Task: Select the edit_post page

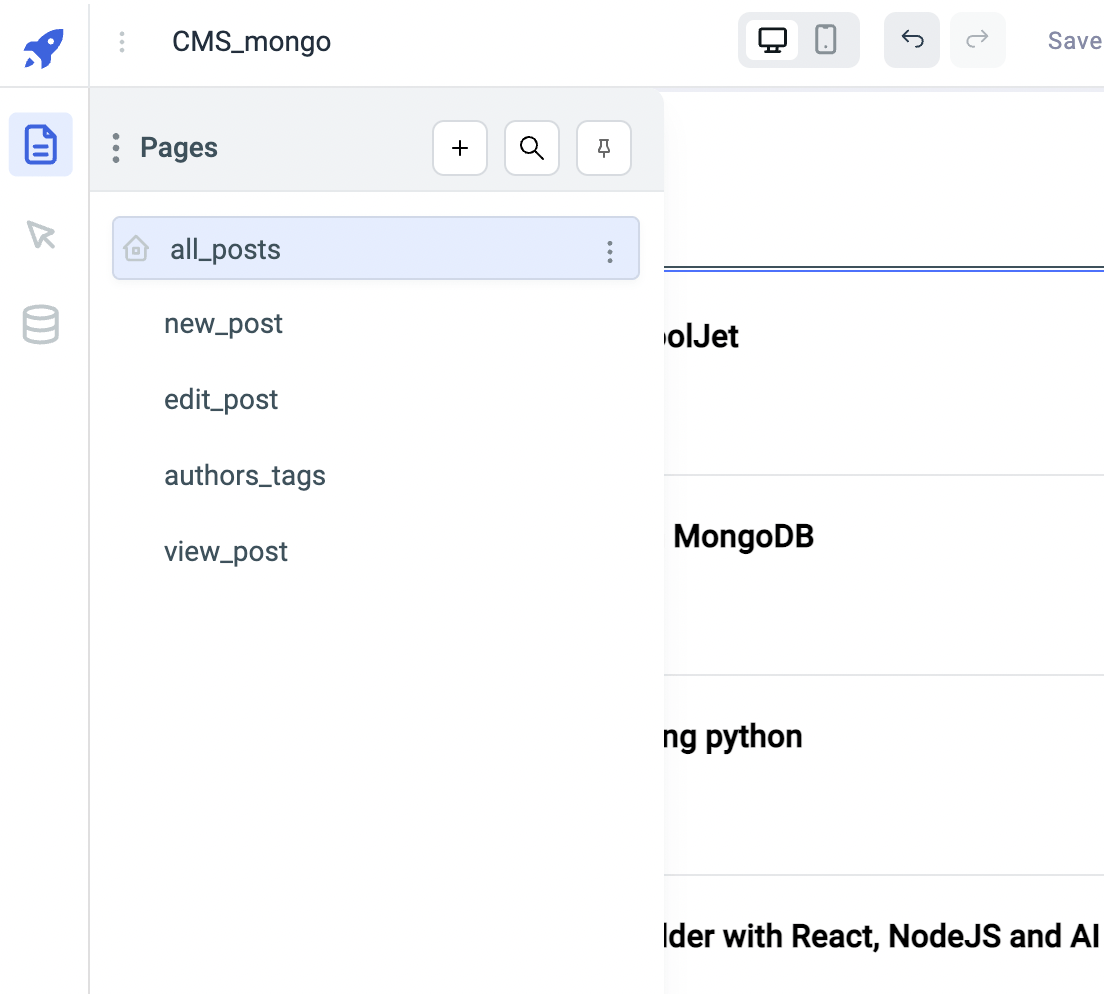Action: pos(221,400)
